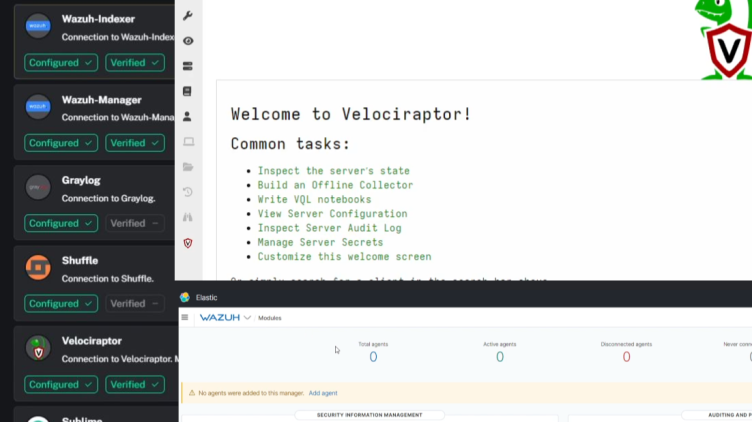Click the Graylog integration logo

(x=38, y=187)
